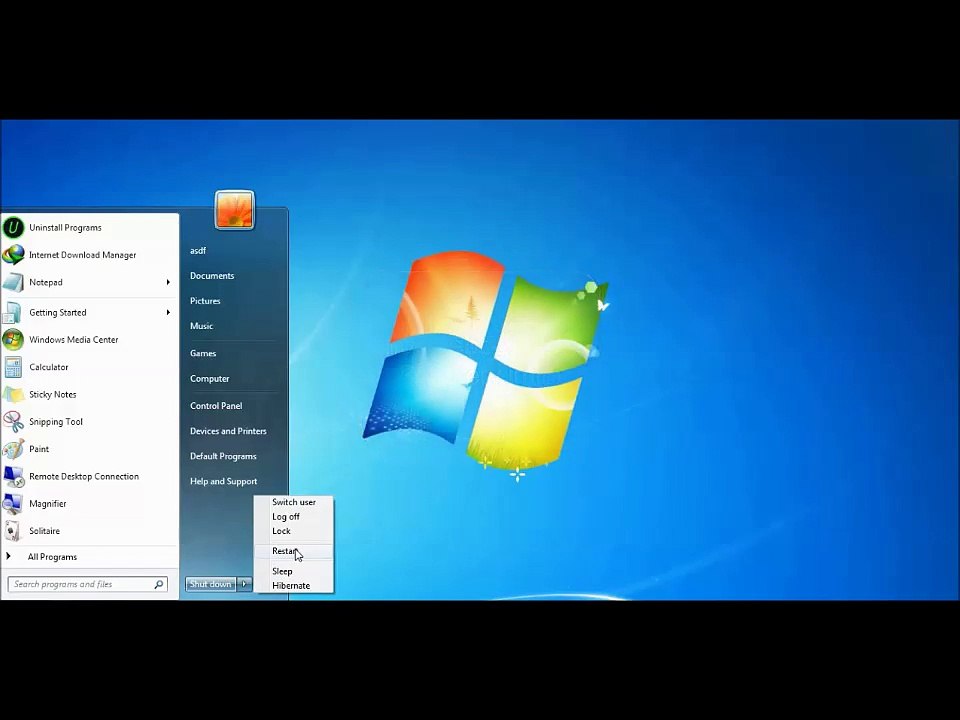This screenshot has width=960, height=720.
Task: Click the Calculator label text
Action: (49, 367)
